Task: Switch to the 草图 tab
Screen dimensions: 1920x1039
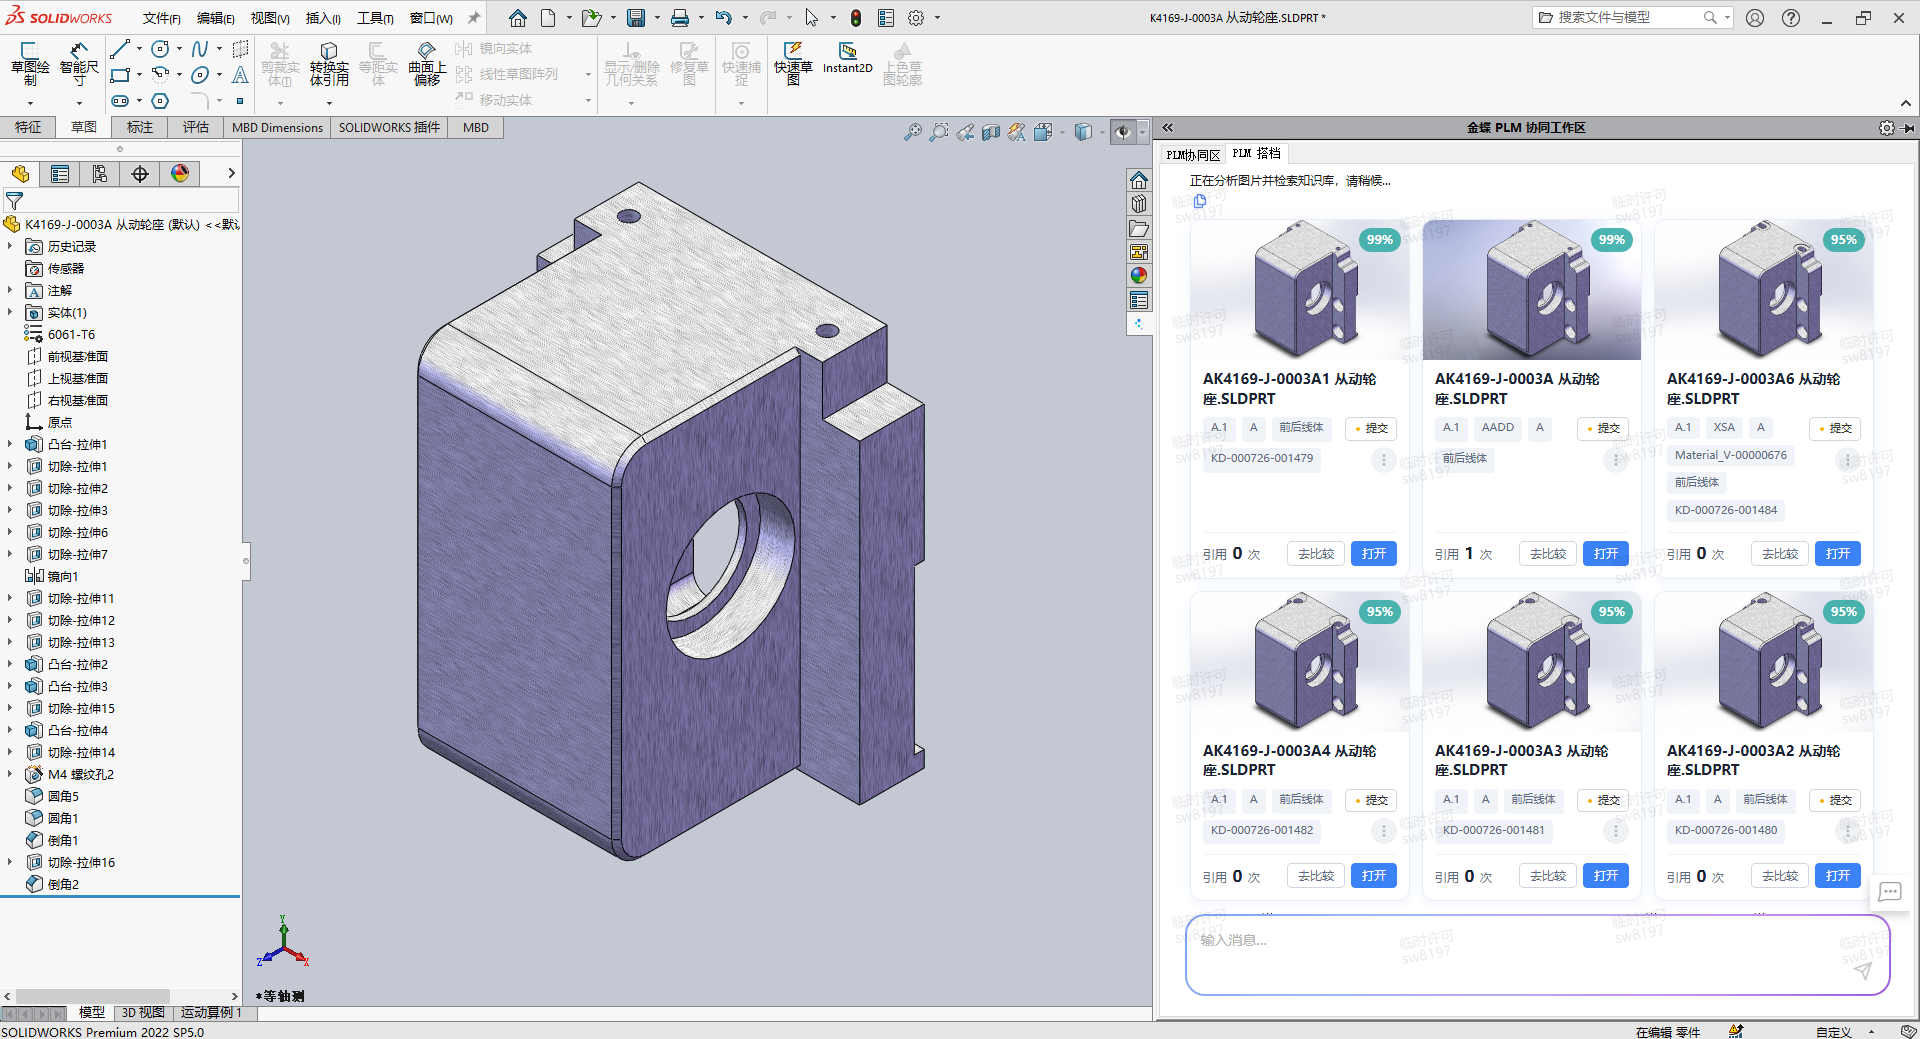Action: pyautogui.click(x=84, y=127)
